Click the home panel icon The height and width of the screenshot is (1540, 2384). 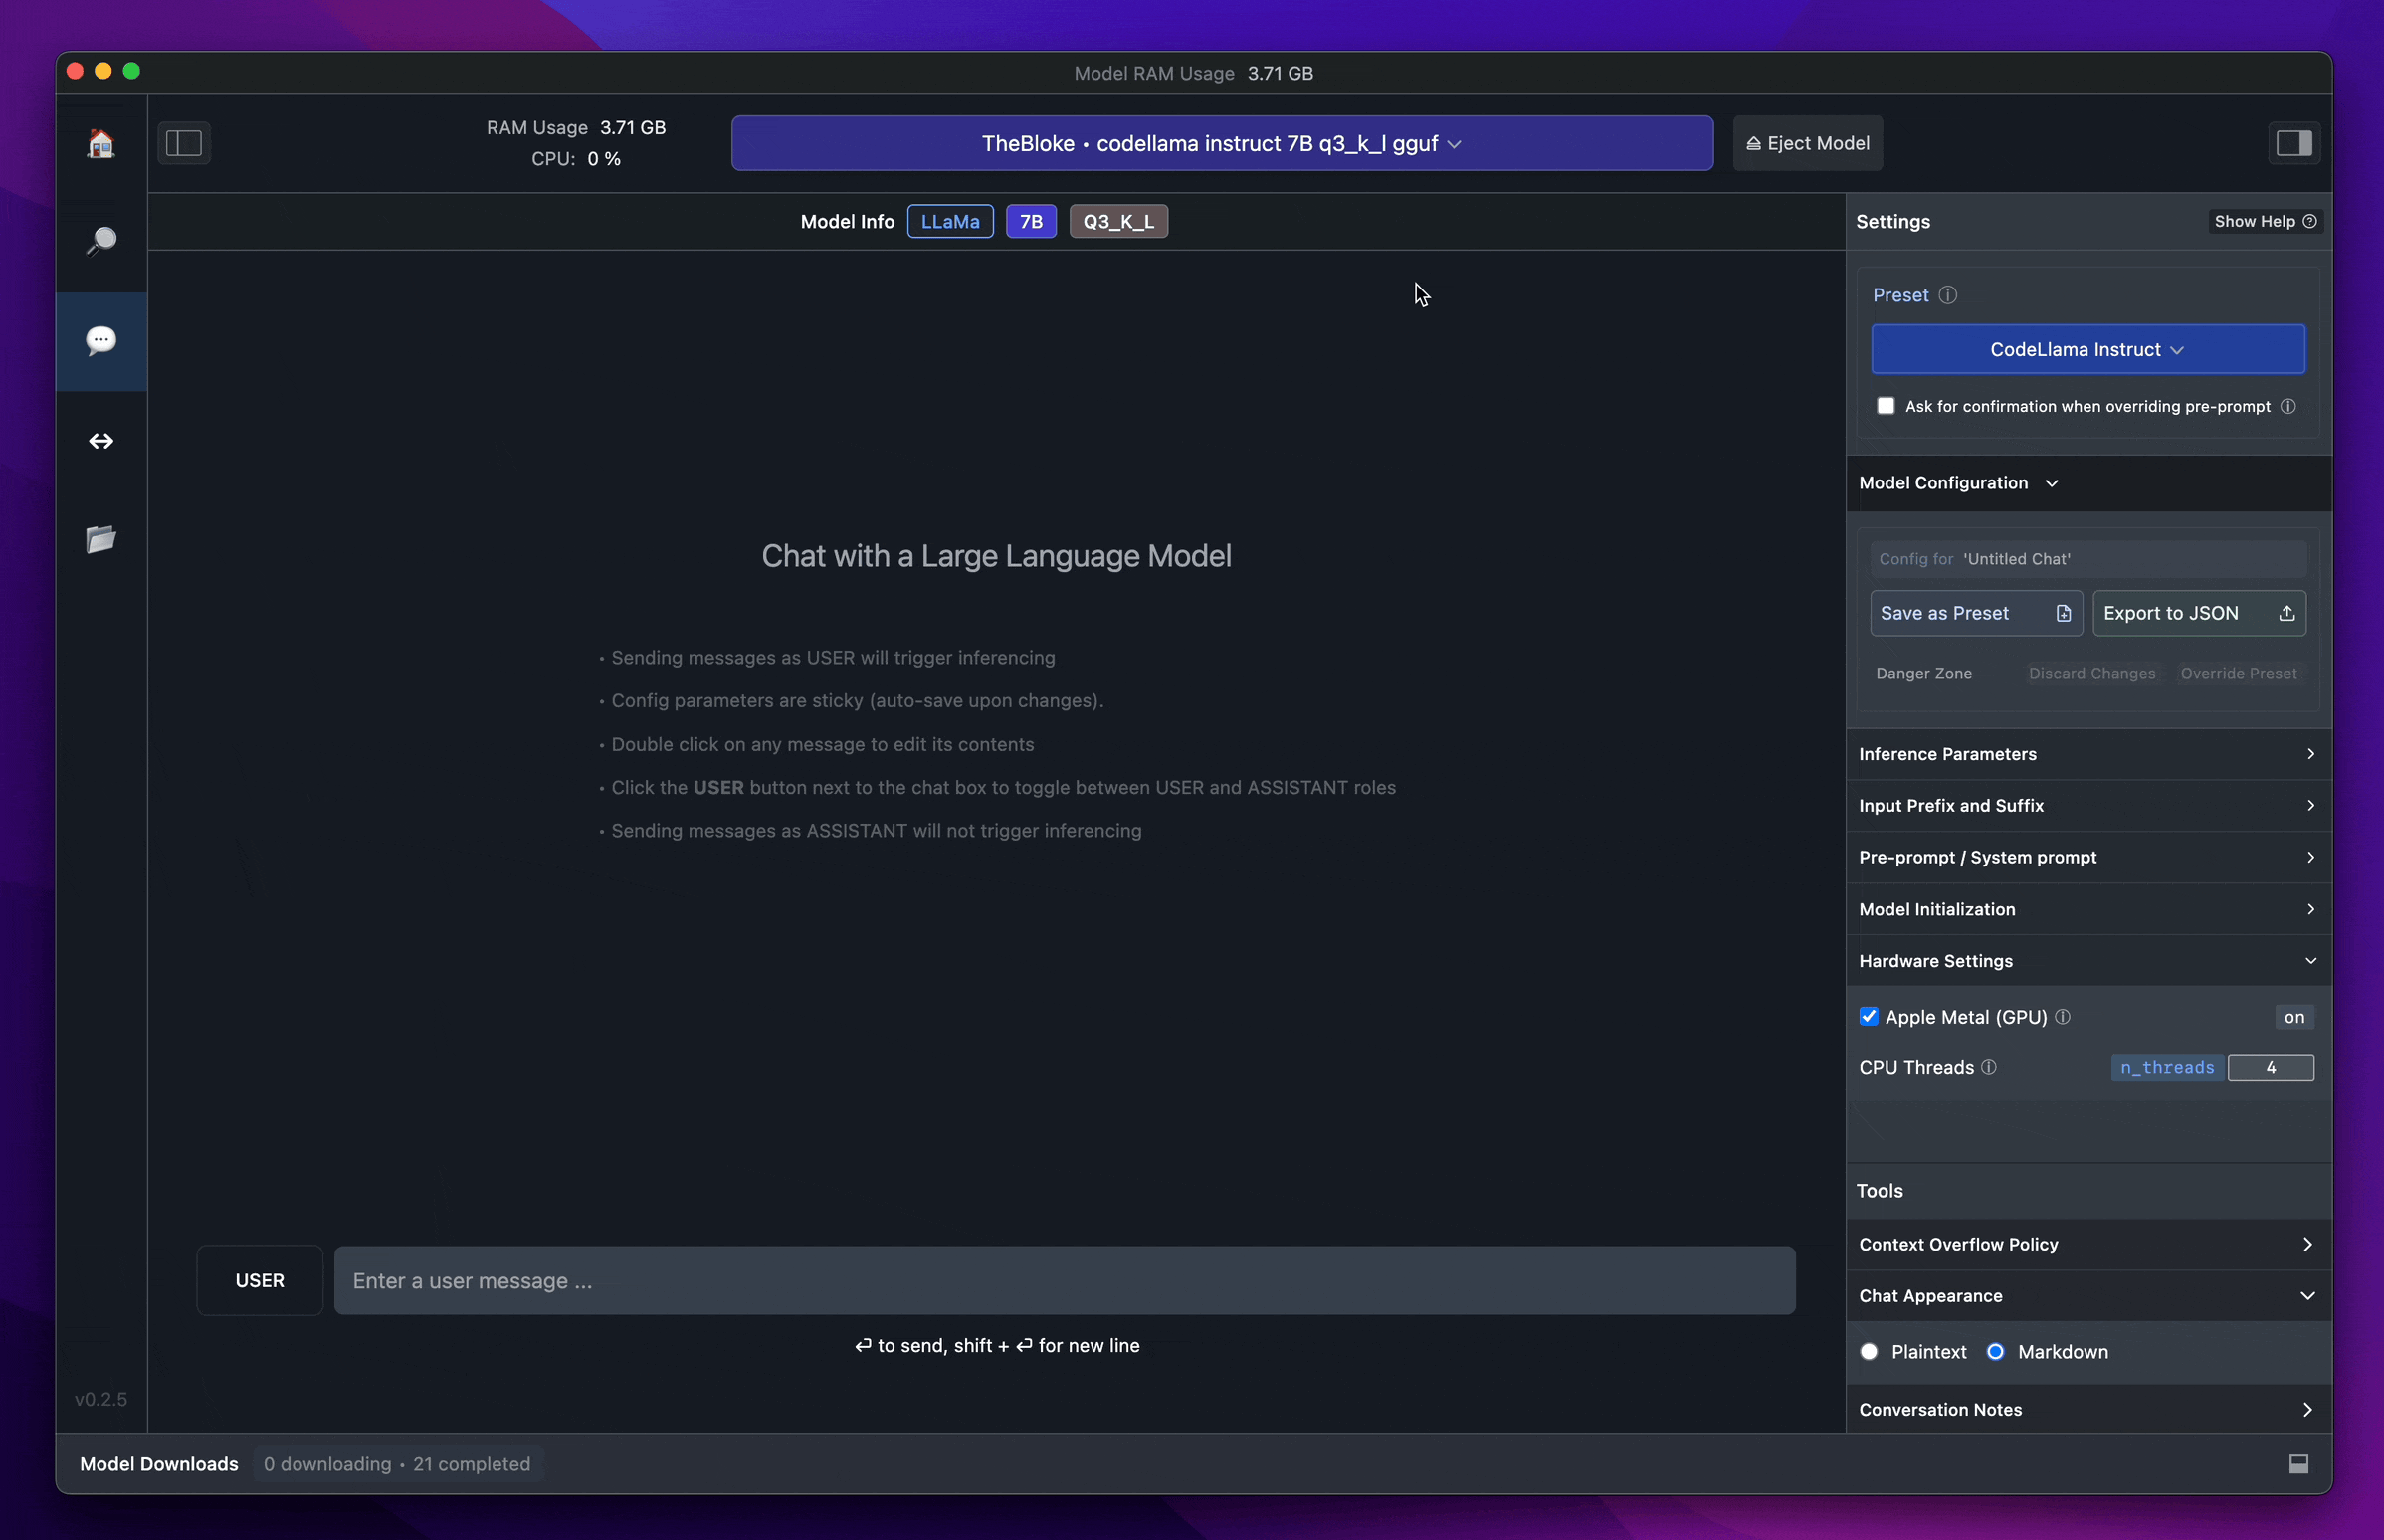(100, 142)
